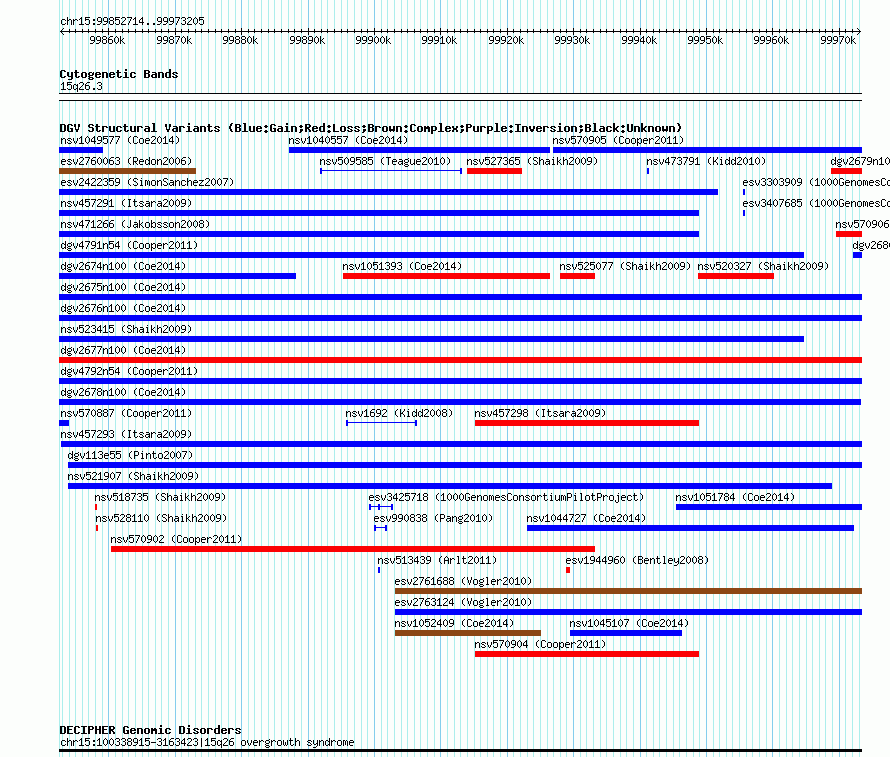Click nsv471266 (Jakobsson2008) label
This screenshot has height=757, width=890.
tap(135, 224)
